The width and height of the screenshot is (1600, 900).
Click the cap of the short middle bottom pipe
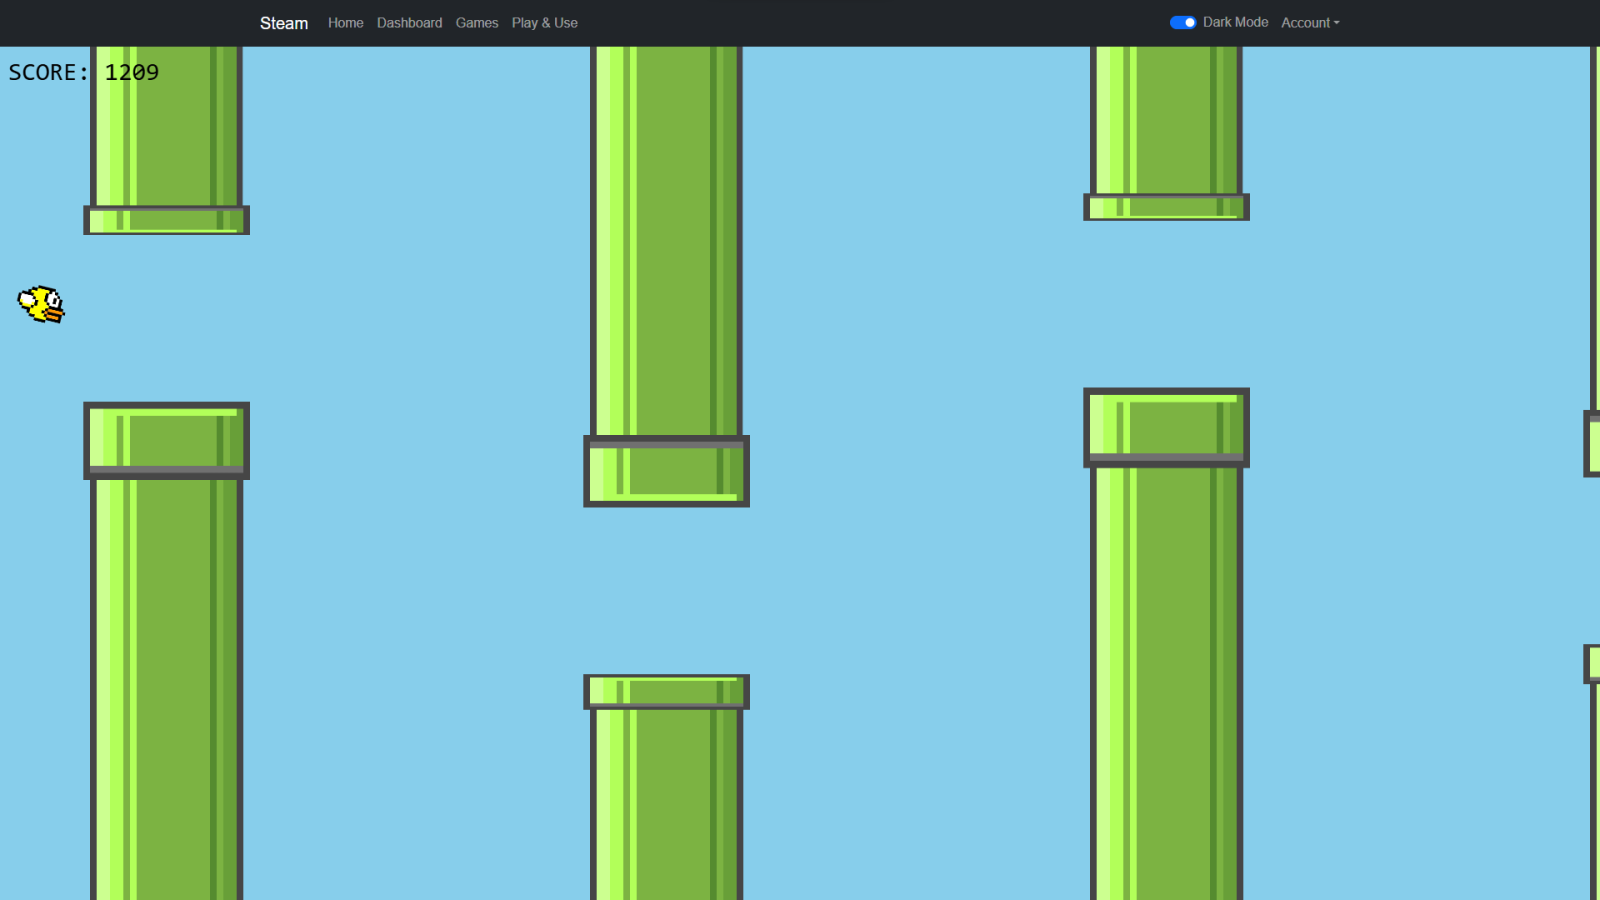(666, 691)
